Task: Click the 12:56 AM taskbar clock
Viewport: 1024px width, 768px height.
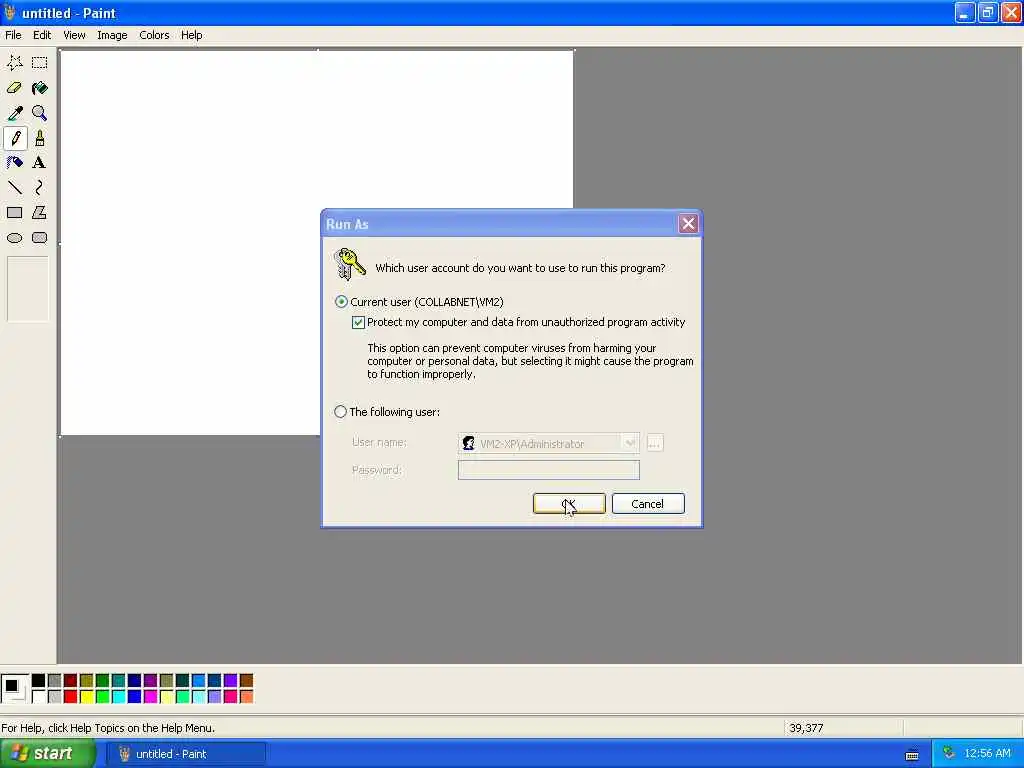Action: (x=987, y=754)
